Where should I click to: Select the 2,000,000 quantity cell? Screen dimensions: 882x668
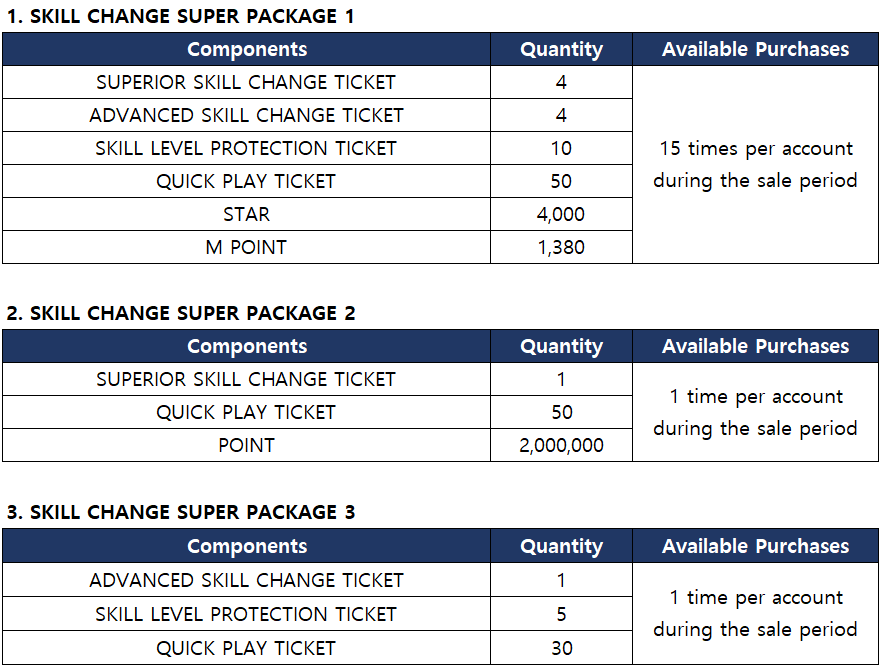[561, 445]
